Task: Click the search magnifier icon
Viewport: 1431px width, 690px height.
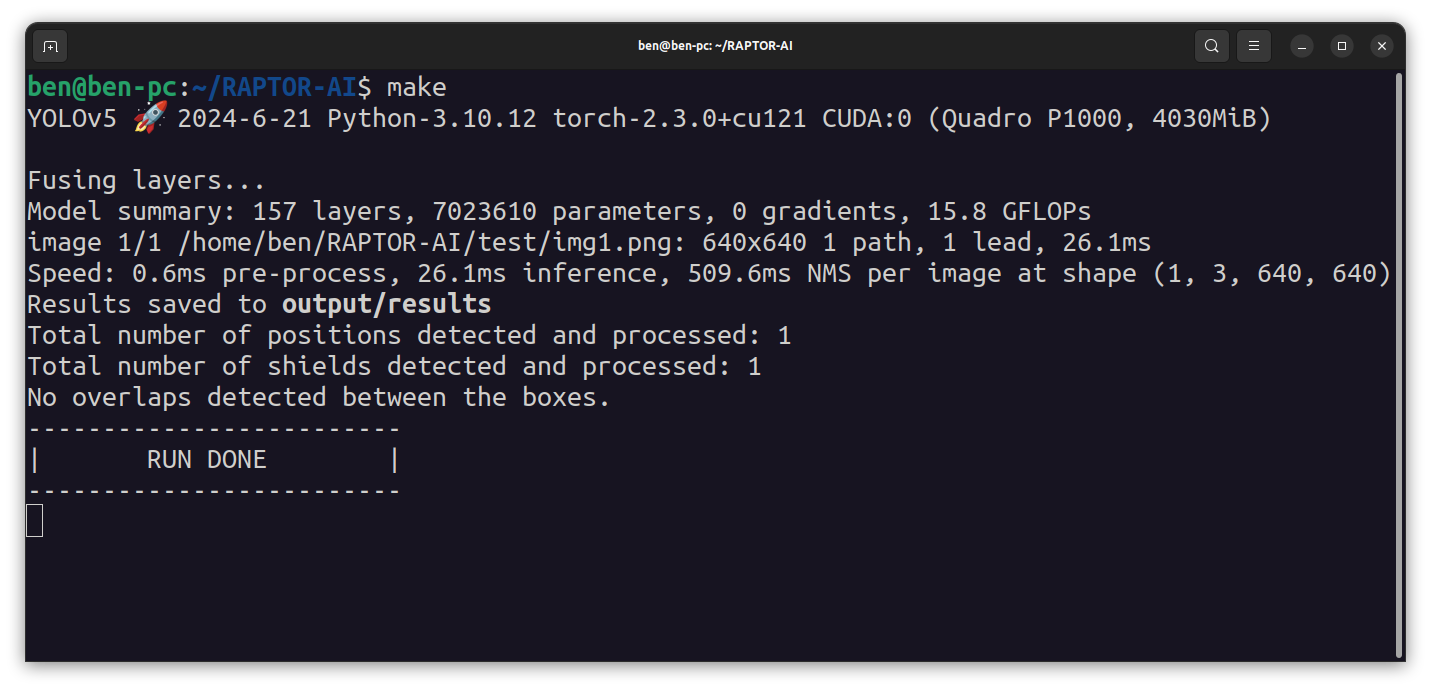Action: pos(1211,46)
